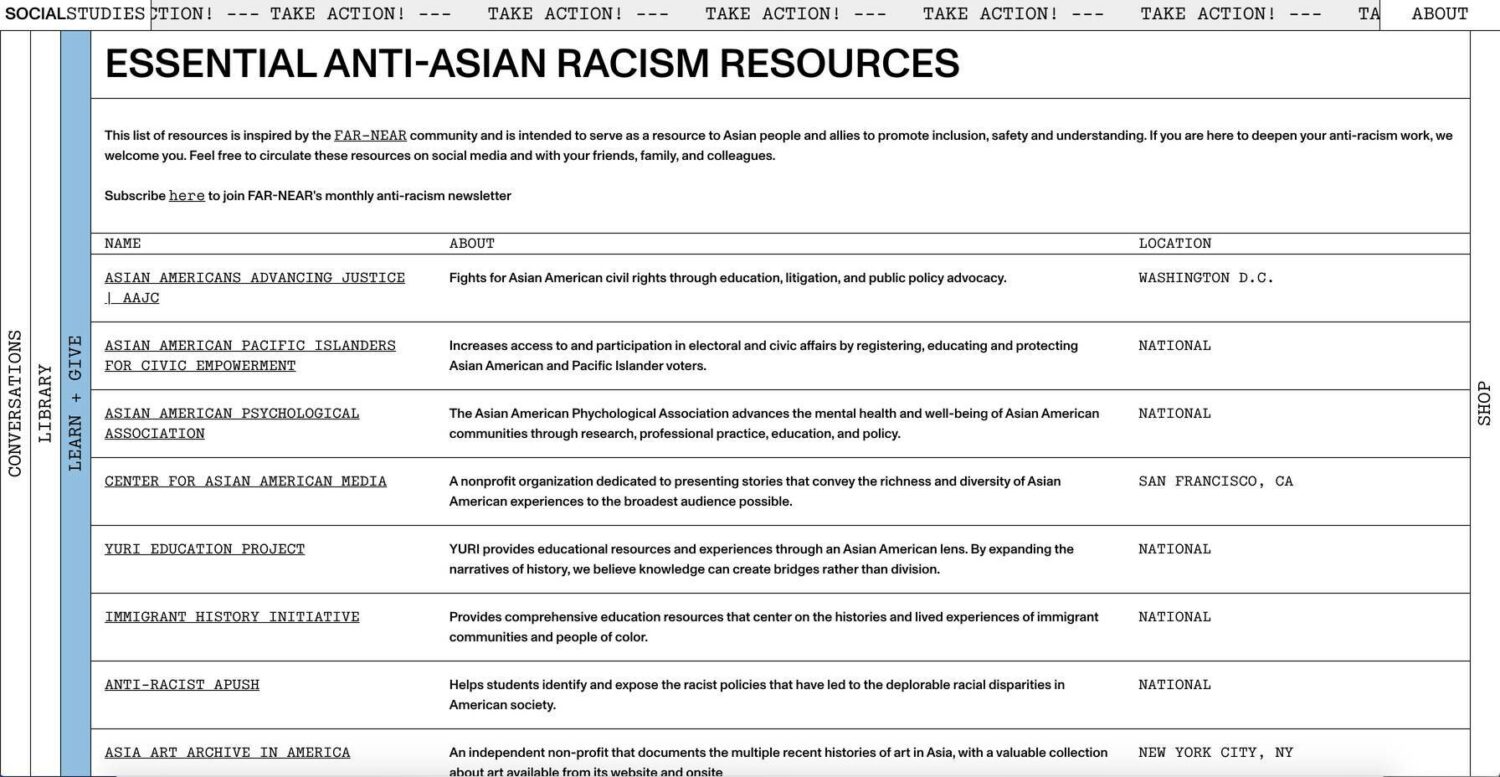Click the intro paragraph about inclusion and safety
Image resolution: width=1500 pixels, height=777 pixels.
coord(779,146)
